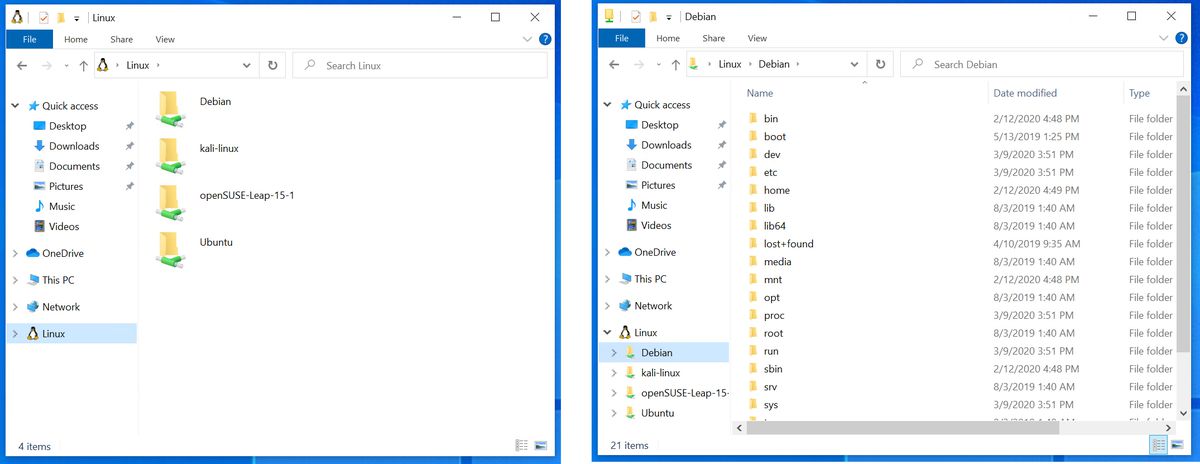Viewport: 1200px width, 464px height.
Task: Open the address bar dropdown in the Linux window
Action: tap(247, 65)
